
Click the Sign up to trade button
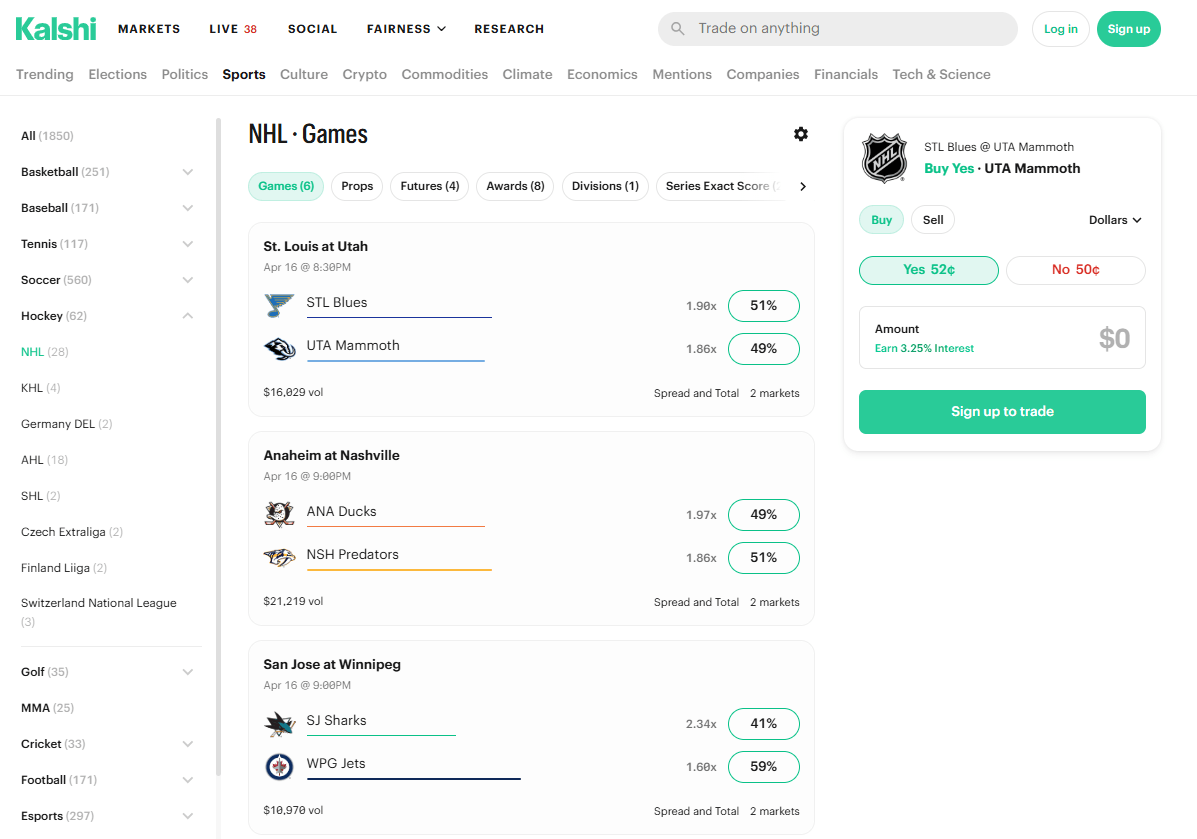coord(1002,412)
